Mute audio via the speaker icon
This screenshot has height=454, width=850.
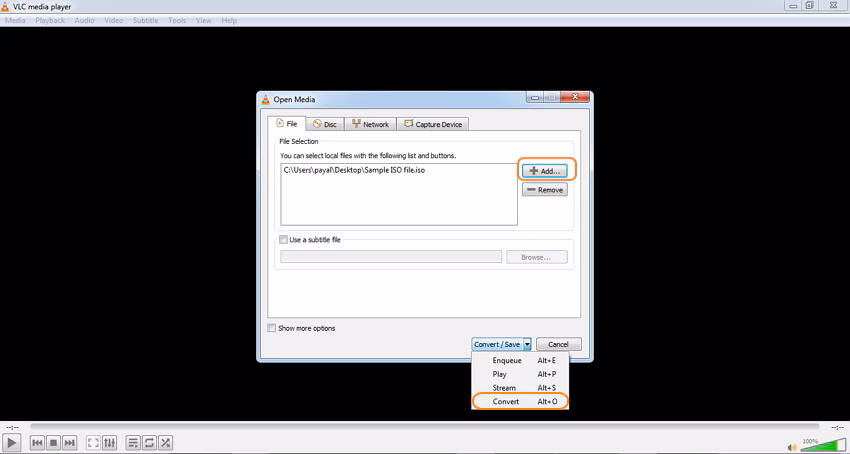(x=792, y=447)
